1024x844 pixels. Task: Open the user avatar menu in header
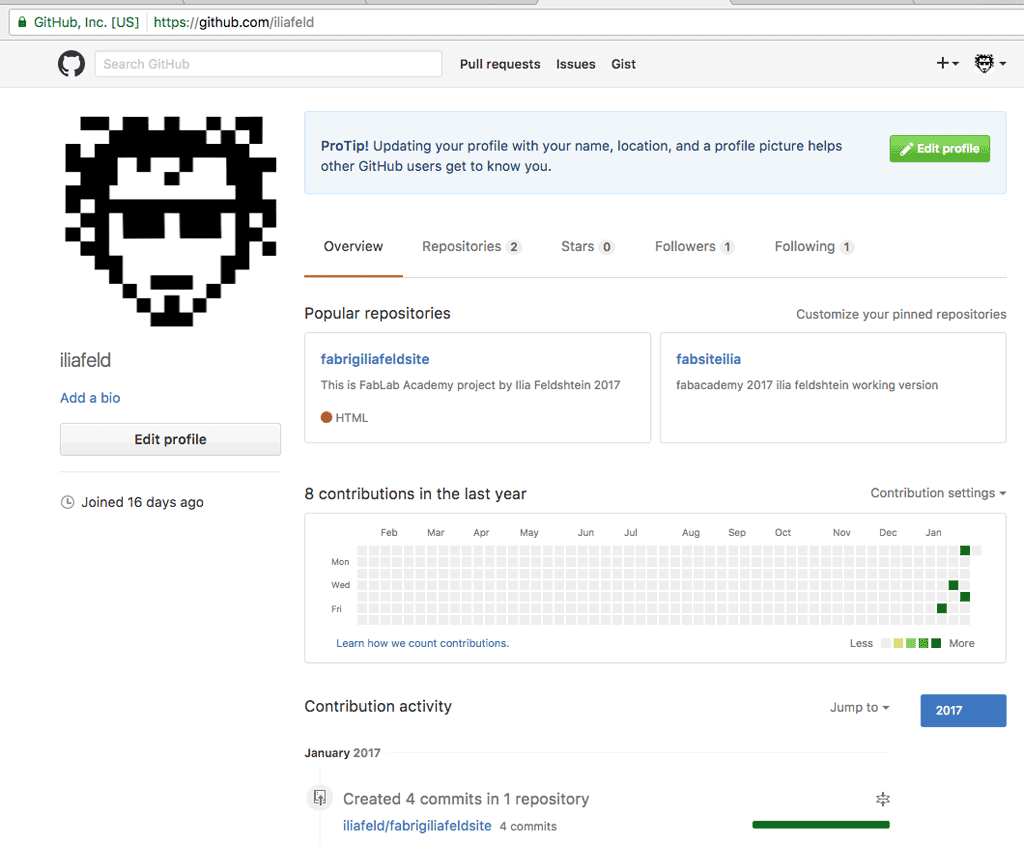990,63
